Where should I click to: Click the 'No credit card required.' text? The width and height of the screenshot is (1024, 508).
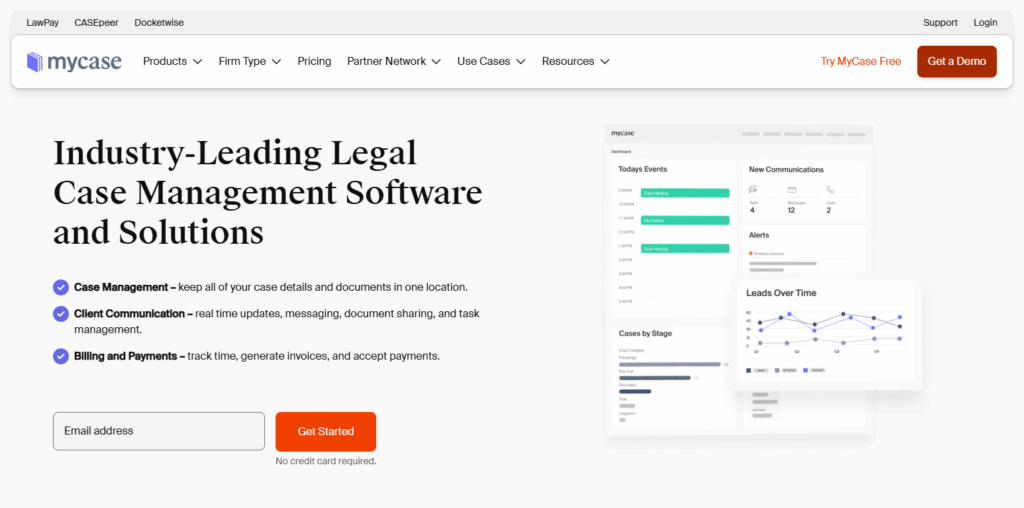pos(326,461)
